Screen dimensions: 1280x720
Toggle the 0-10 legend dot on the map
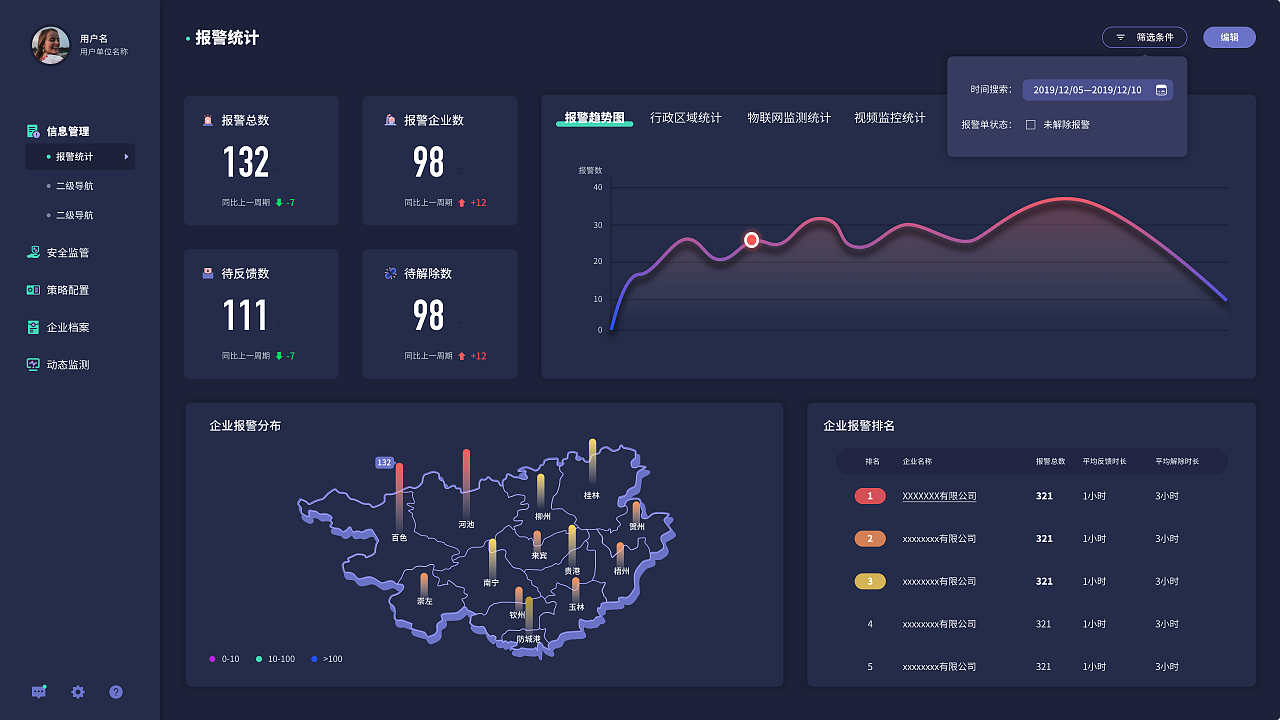[x=211, y=658]
